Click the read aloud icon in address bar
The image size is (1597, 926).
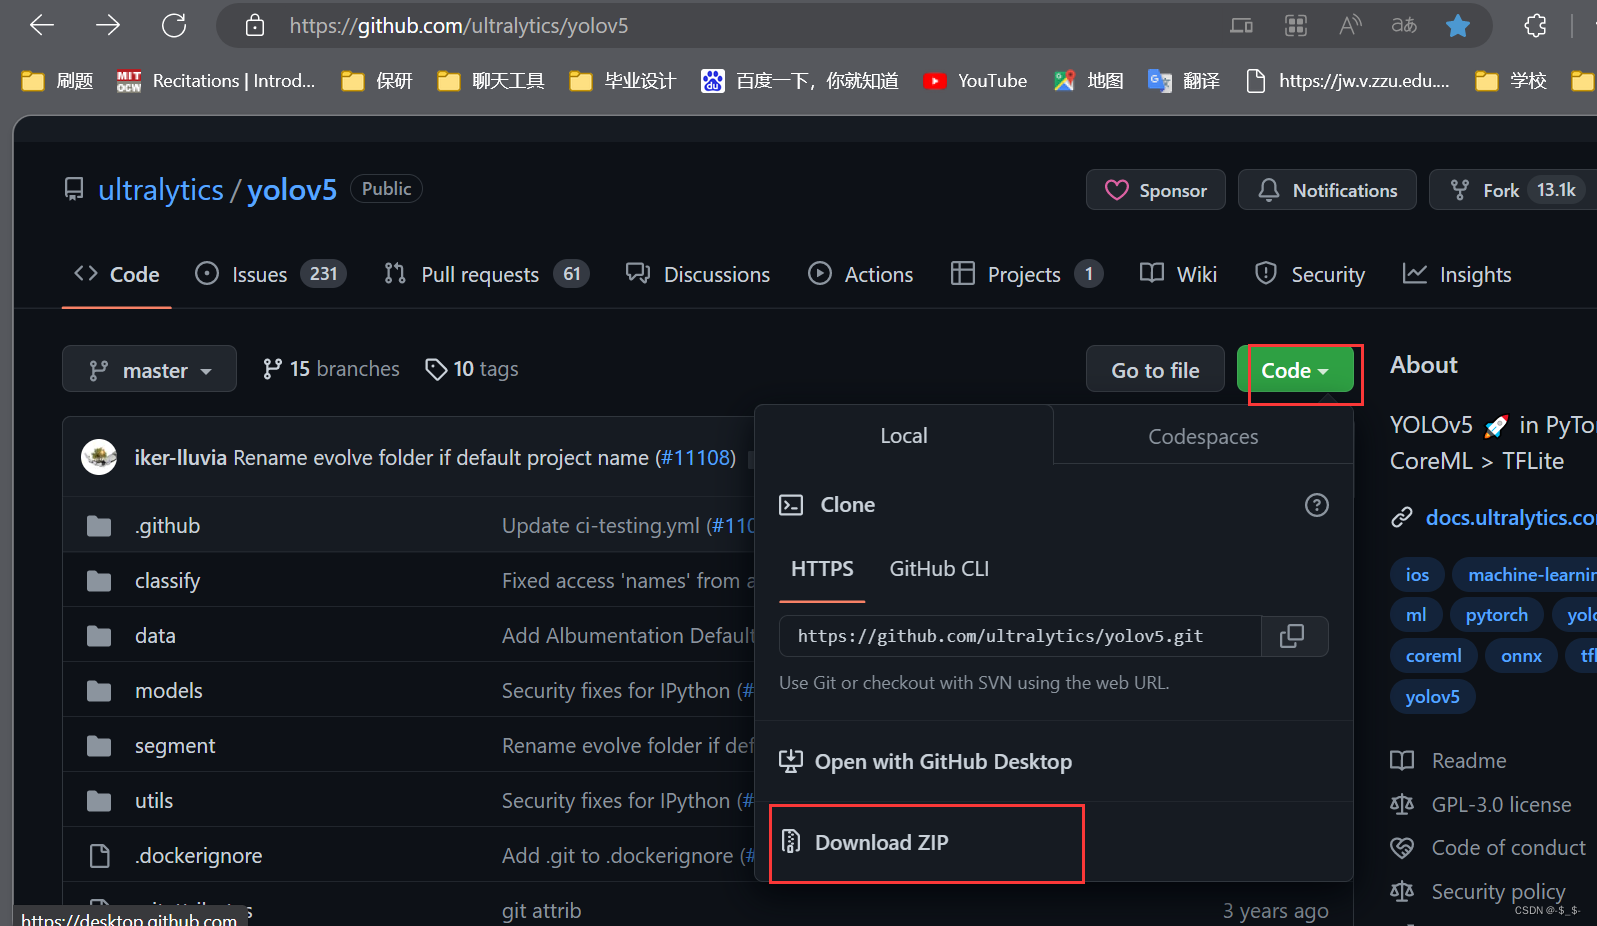[1350, 25]
